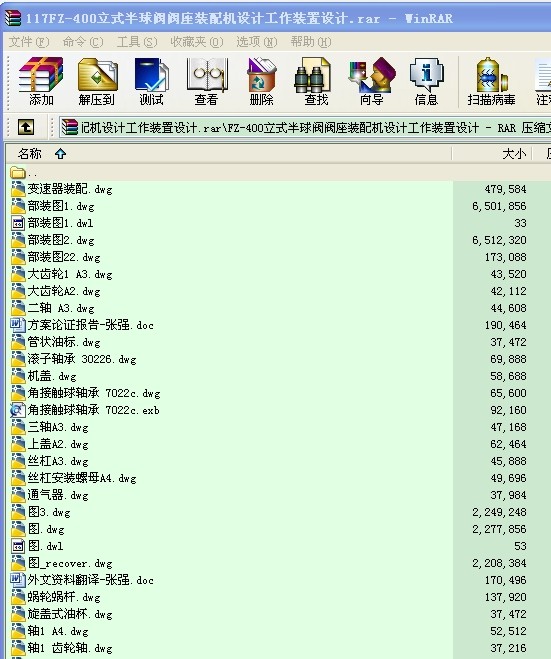Click size value 479,584
This screenshot has width=551, height=659.
pyautogui.click(x=506, y=189)
